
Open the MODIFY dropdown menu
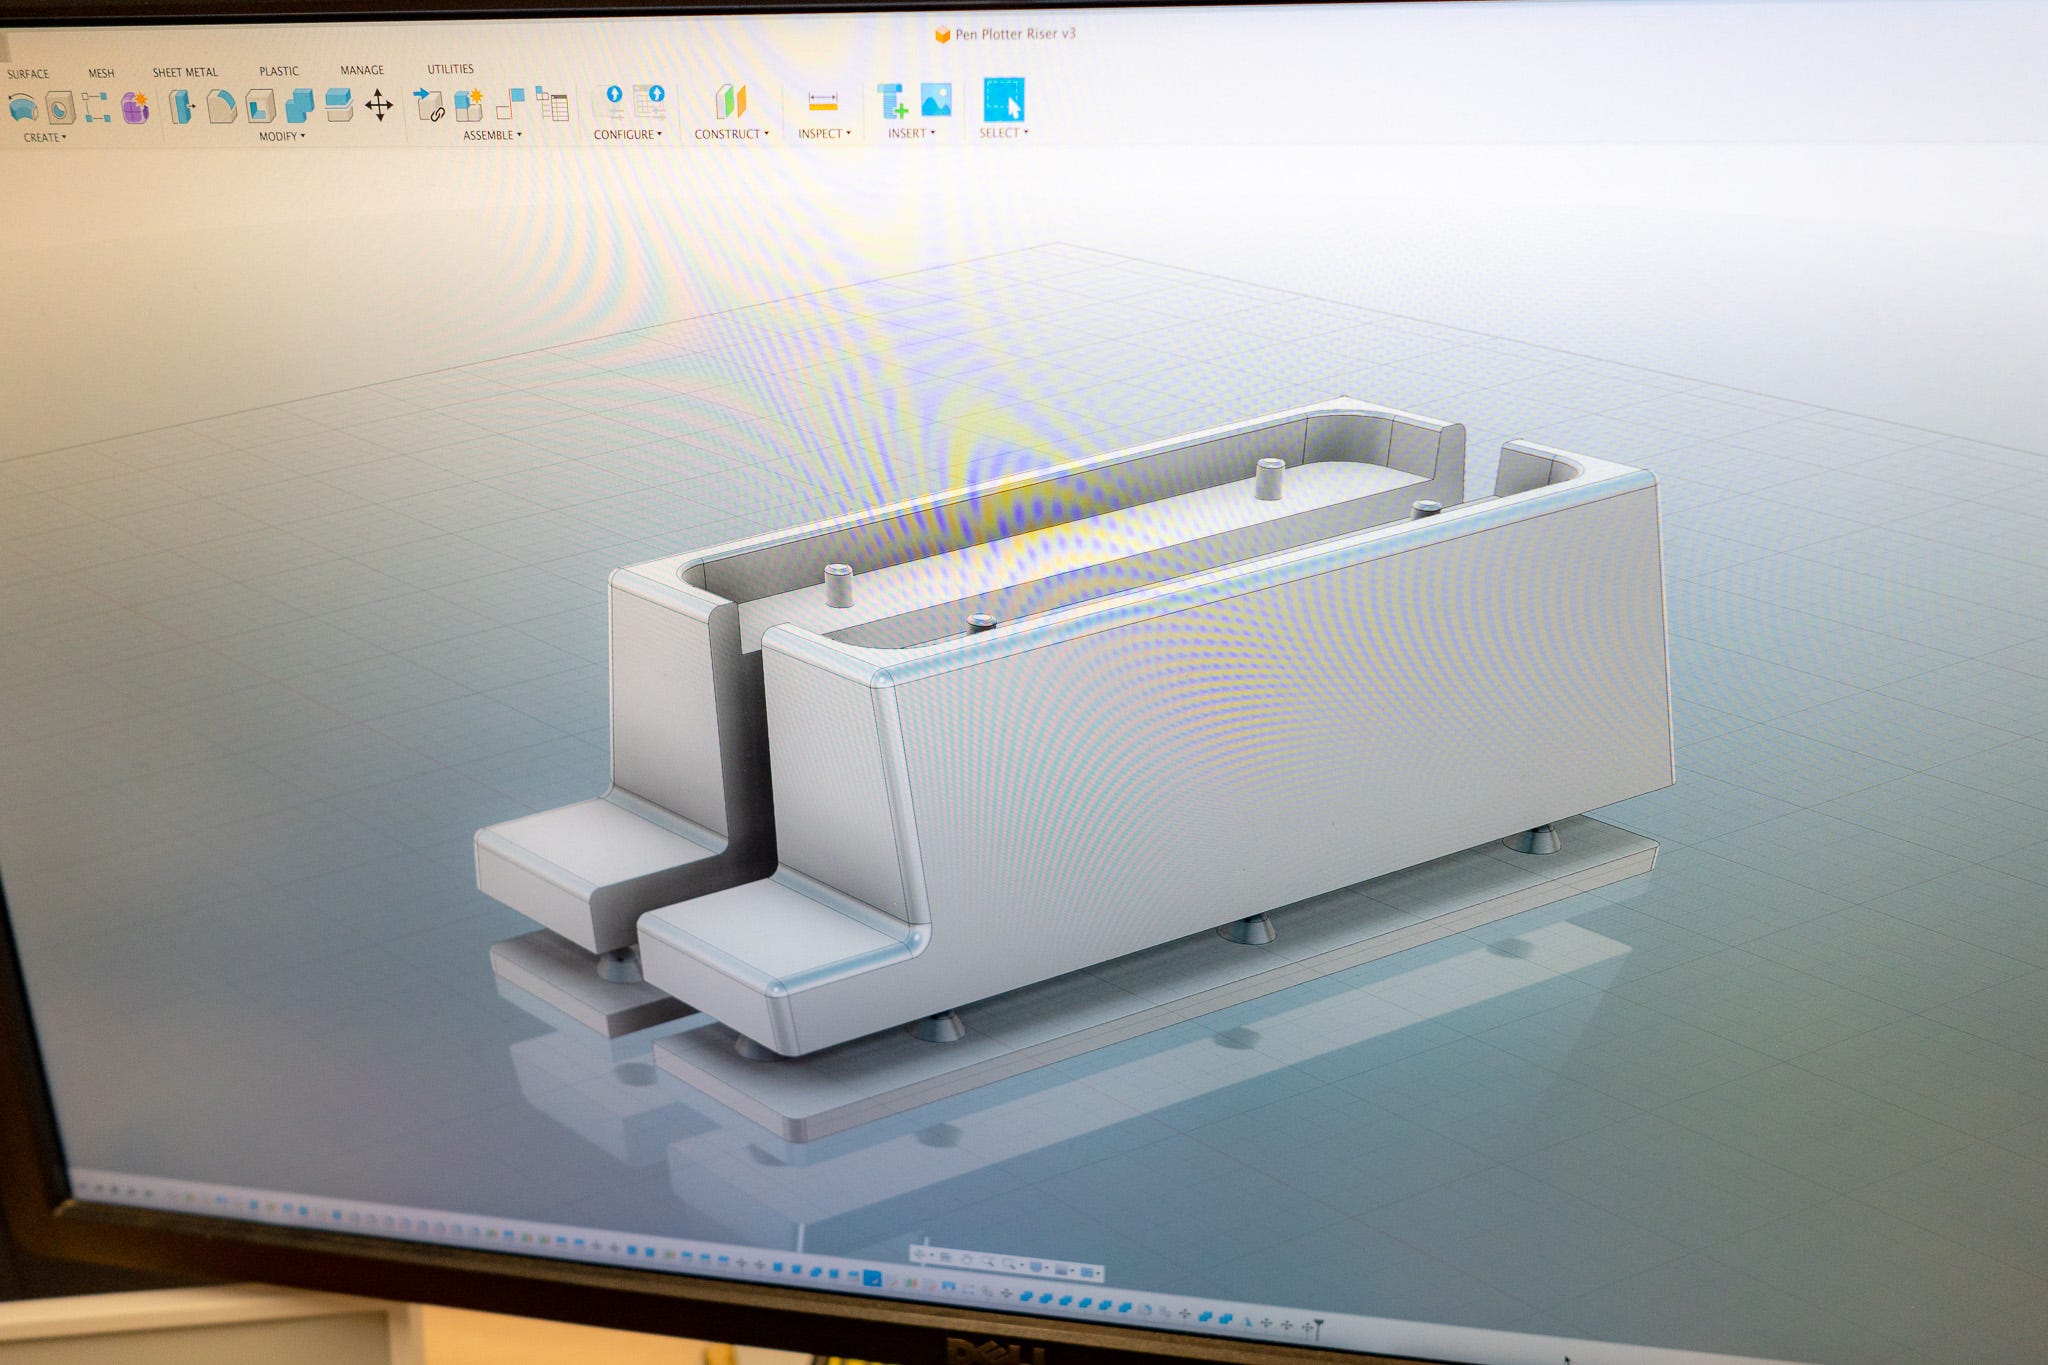point(281,136)
